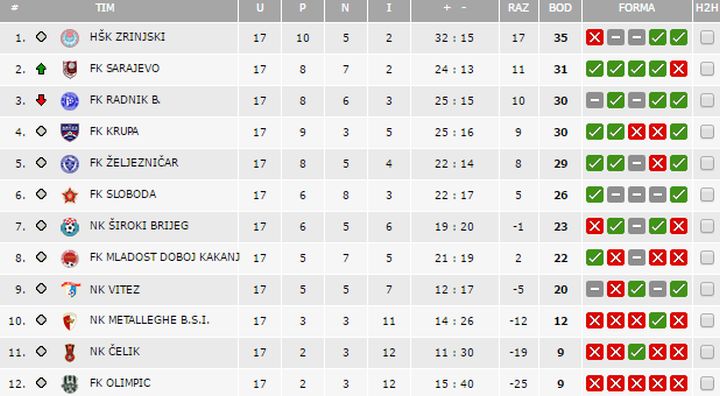The height and width of the screenshot is (396, 720).
Task: Click the NK Čelik club crest
Action: click(70, 353)
